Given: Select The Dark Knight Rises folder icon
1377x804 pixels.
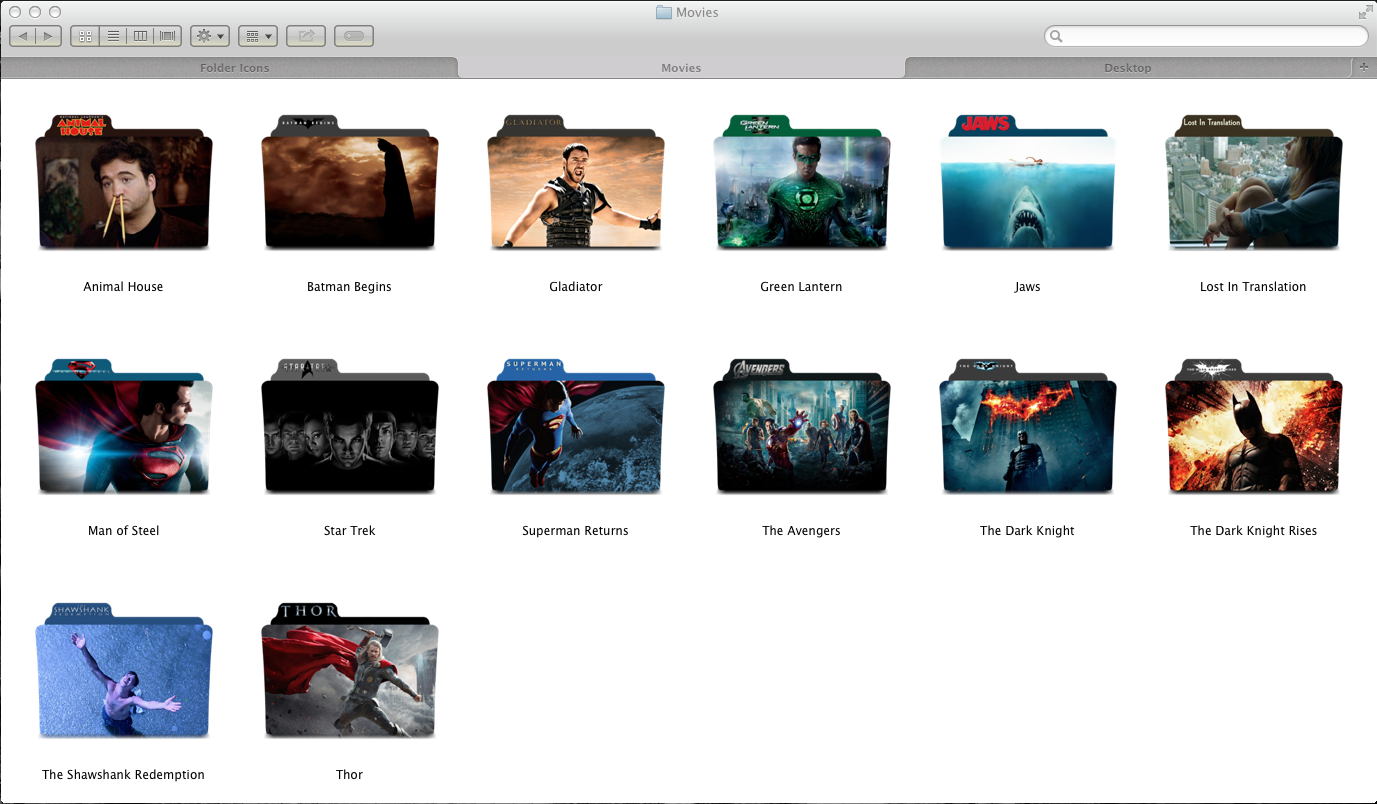Looking at the screenshot, I should tap(1254, 426).
